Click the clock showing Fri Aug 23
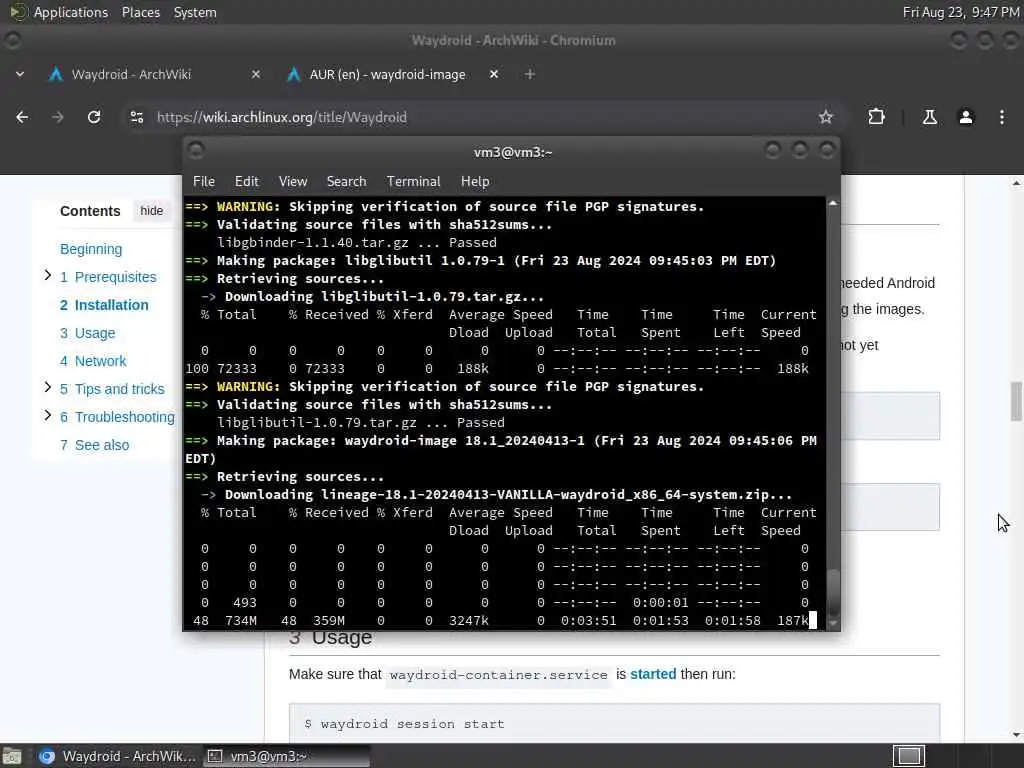The image size is (1024, 768). coord(961,12)
